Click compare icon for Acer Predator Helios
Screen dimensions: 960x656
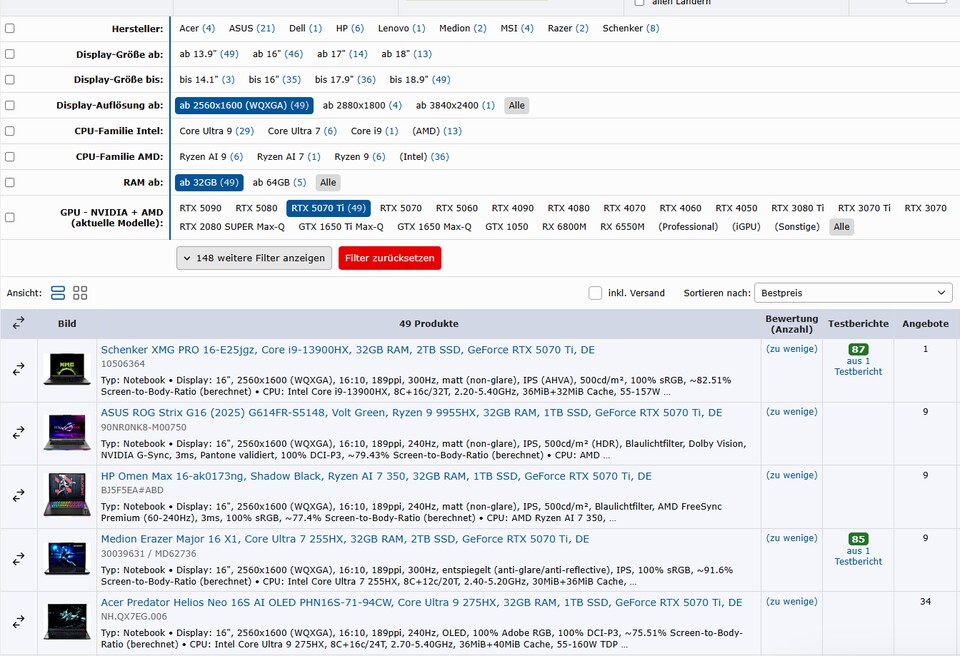[x=18, y=622]
